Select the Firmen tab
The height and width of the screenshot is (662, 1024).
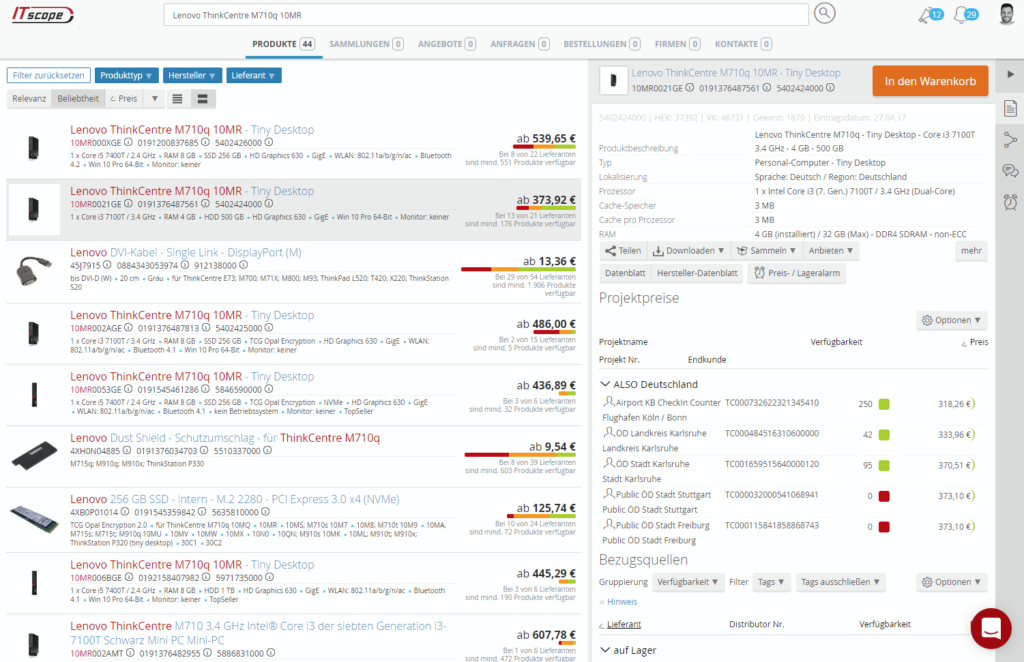[x=677, y=44]
